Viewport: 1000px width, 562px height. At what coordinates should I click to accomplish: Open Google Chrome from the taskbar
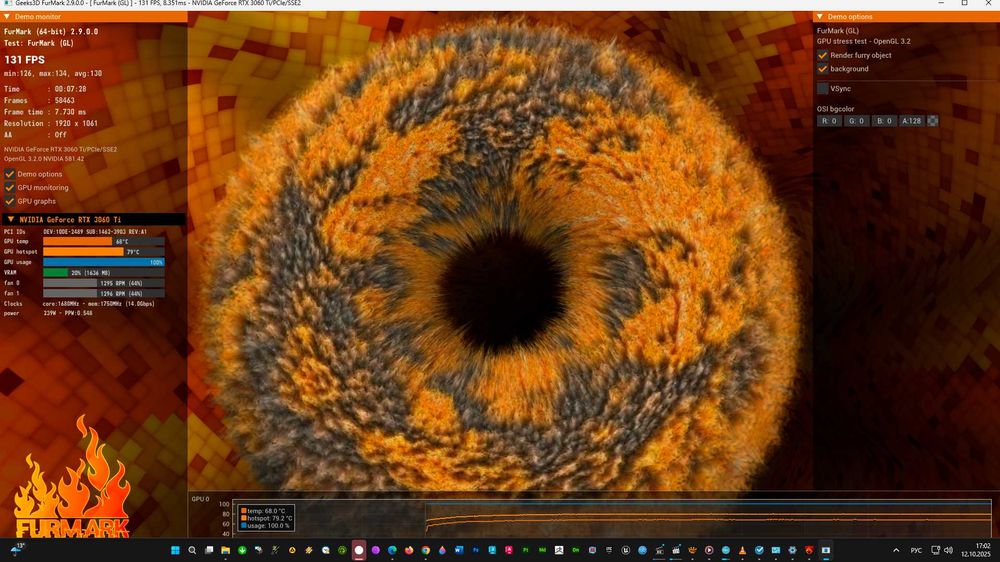425,550
